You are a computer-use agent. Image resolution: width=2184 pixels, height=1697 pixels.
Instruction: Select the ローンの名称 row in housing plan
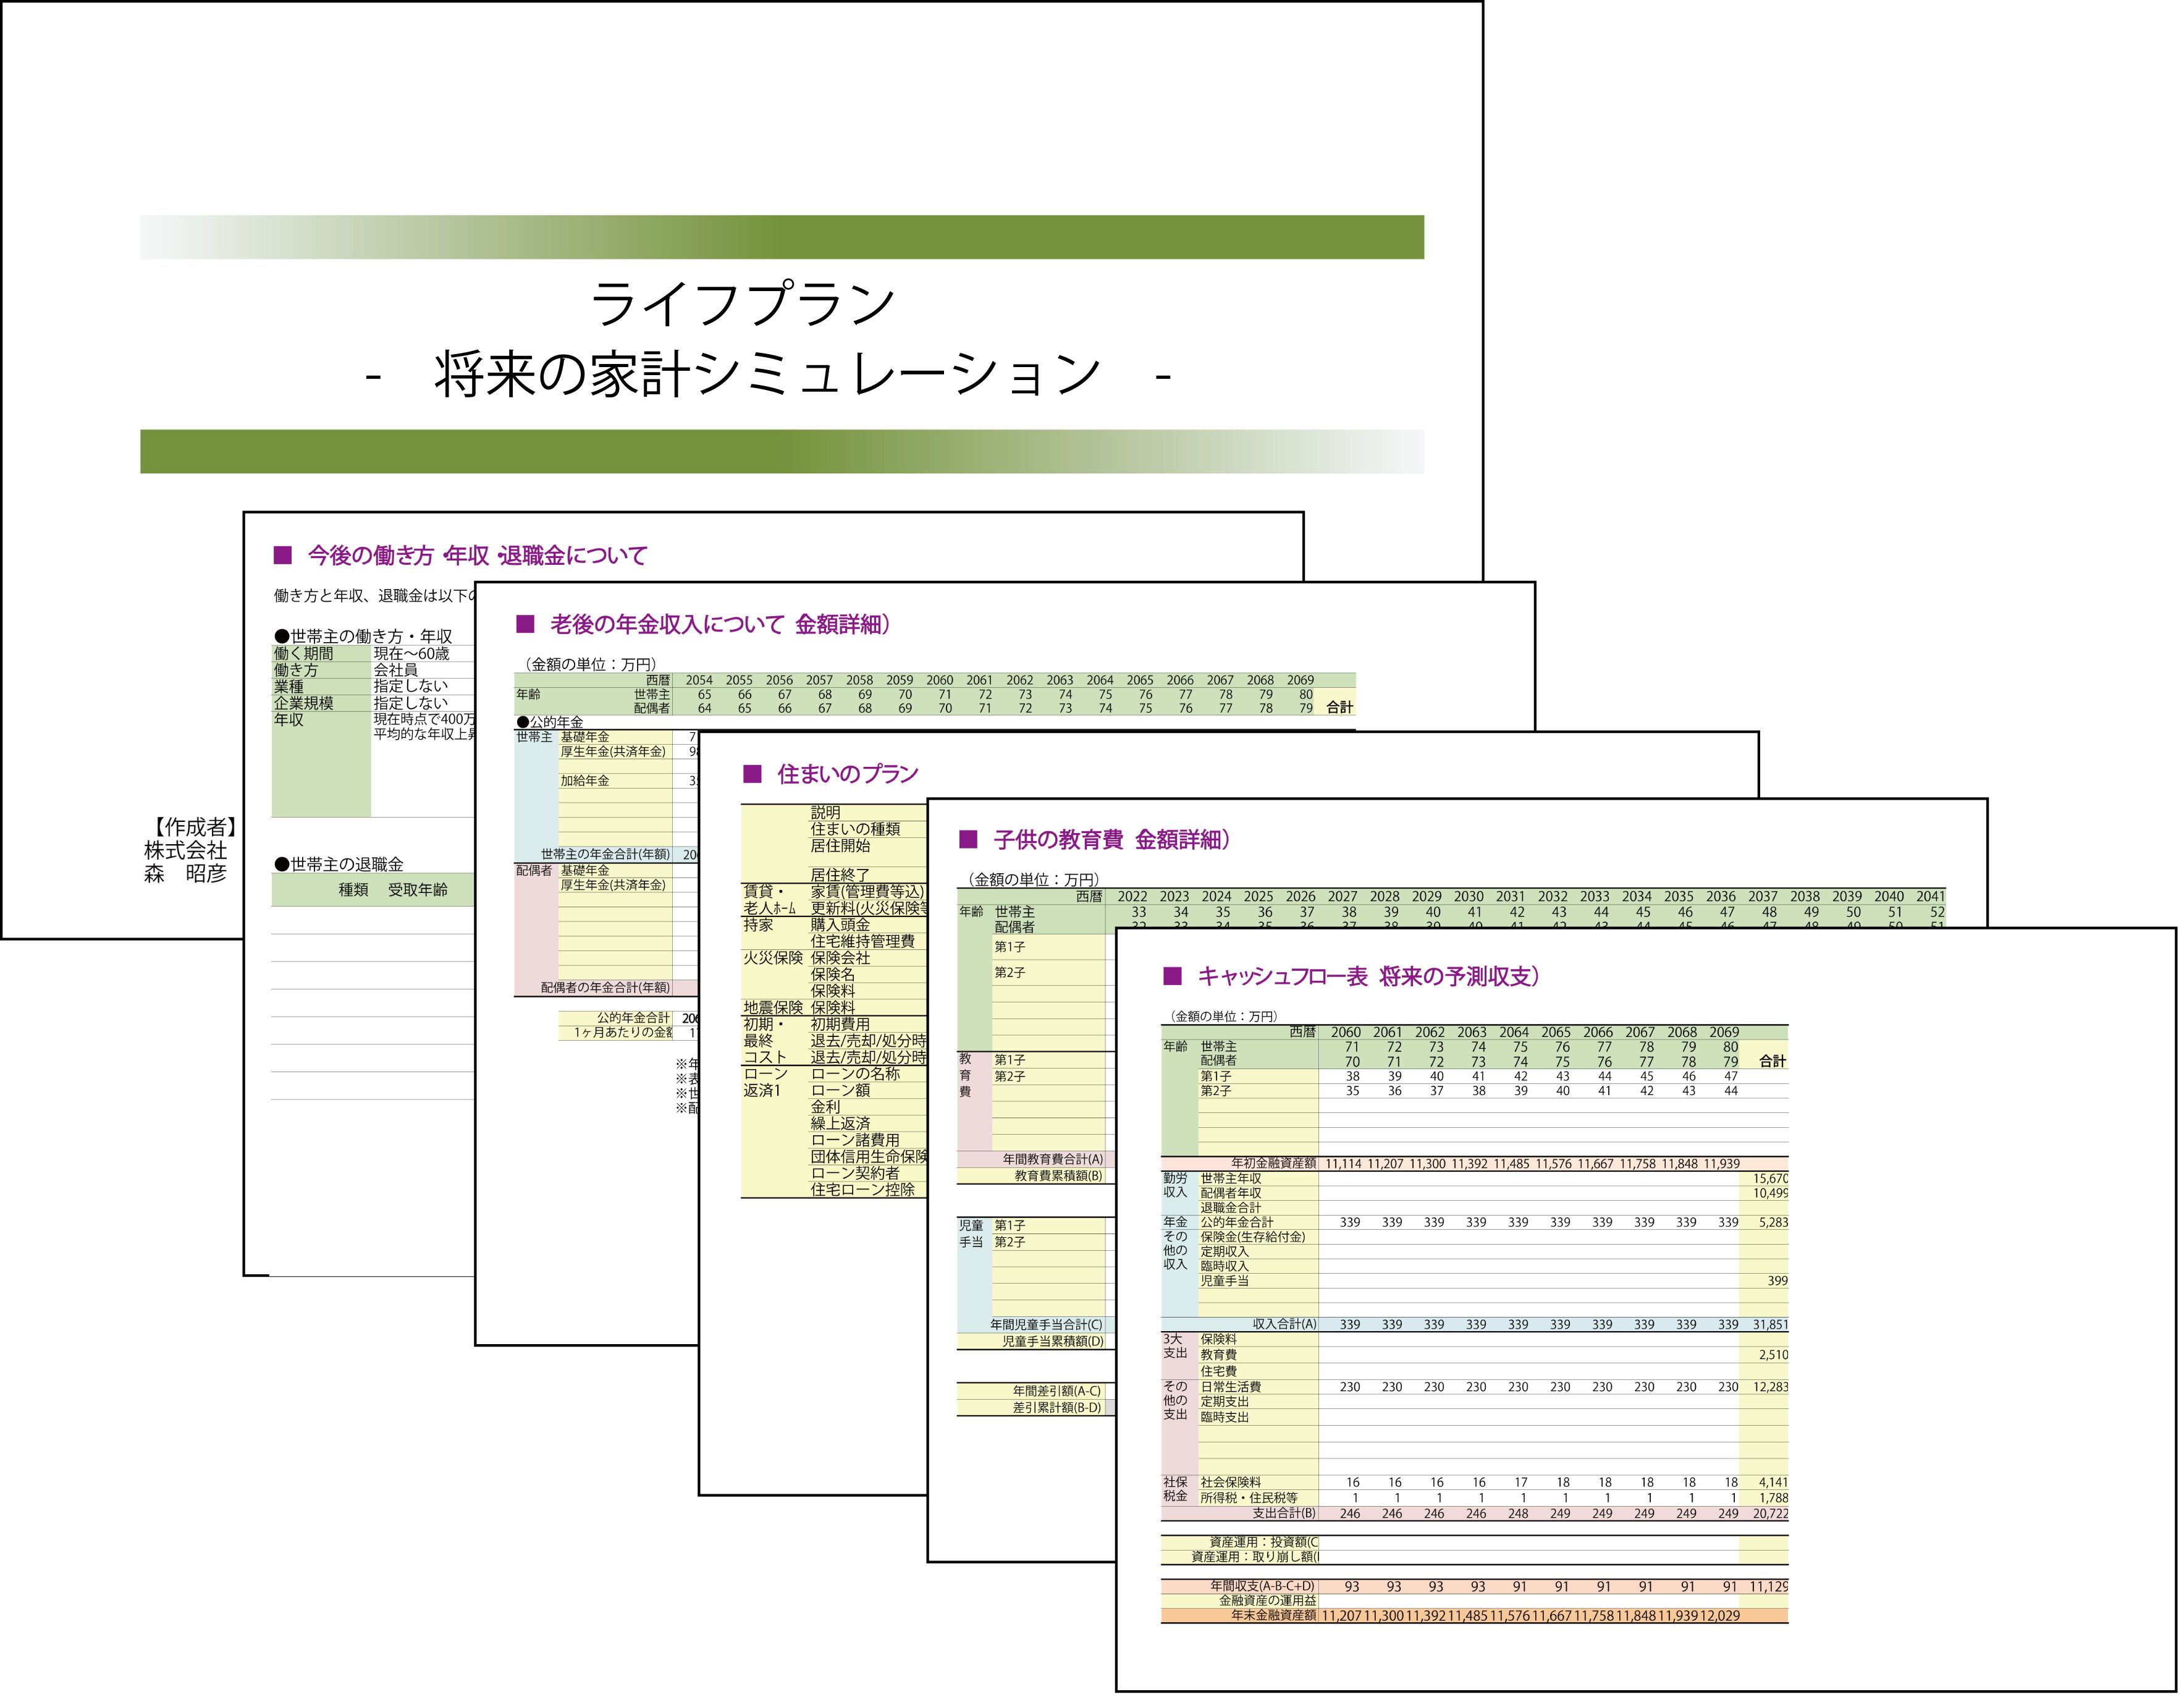855,1073
